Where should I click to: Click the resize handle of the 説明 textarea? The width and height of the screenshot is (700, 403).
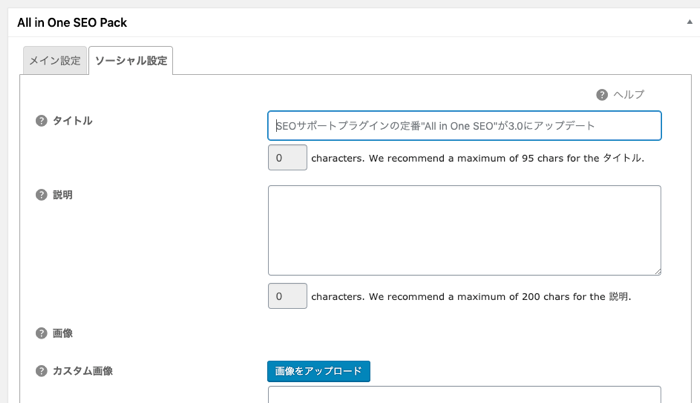click(657, 271)
